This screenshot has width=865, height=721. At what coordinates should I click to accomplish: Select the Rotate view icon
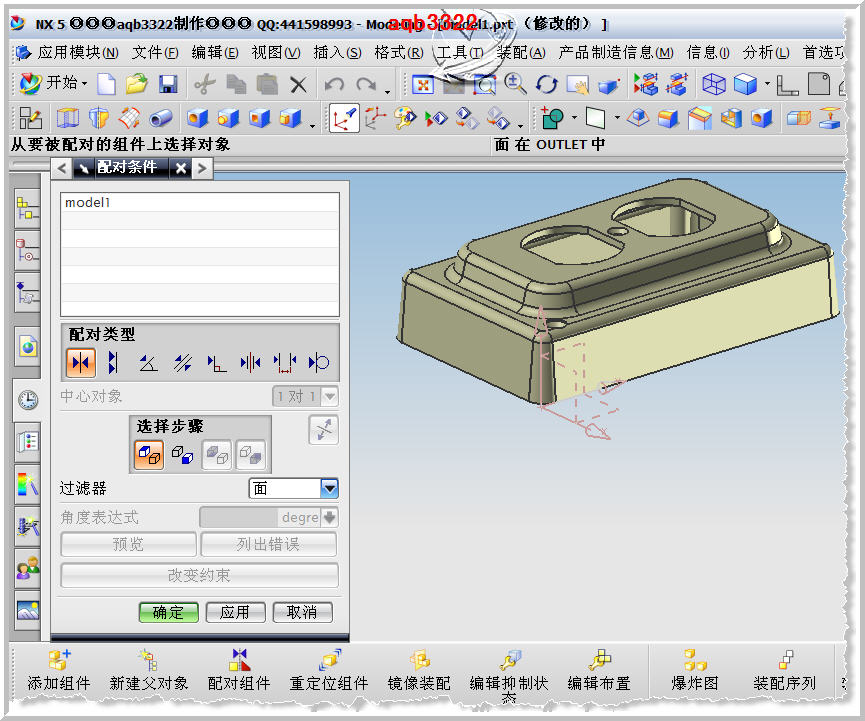(546, 84)
